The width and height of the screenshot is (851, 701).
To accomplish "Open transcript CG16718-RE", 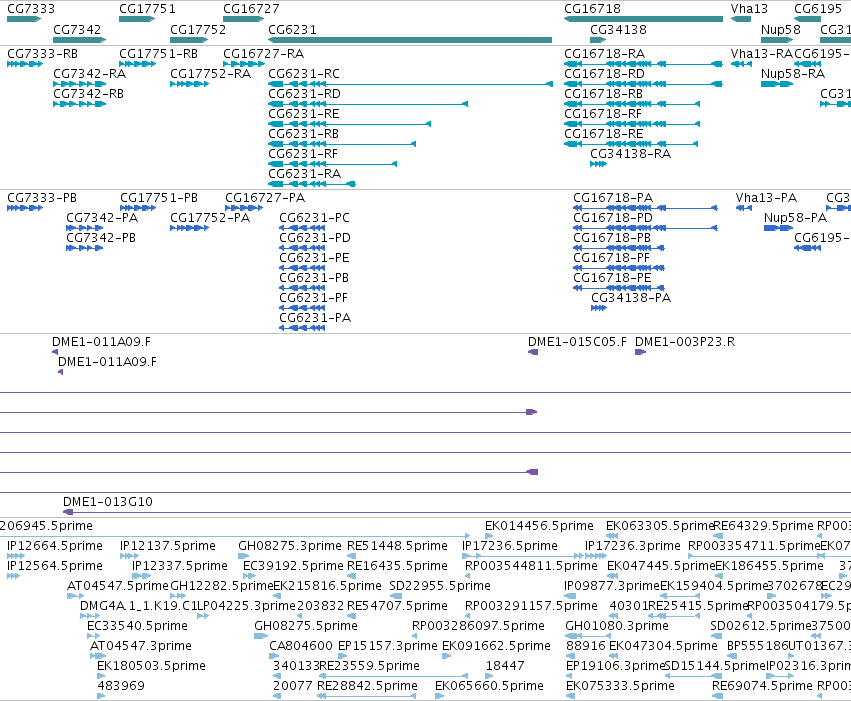I will (x=604, y=134).
